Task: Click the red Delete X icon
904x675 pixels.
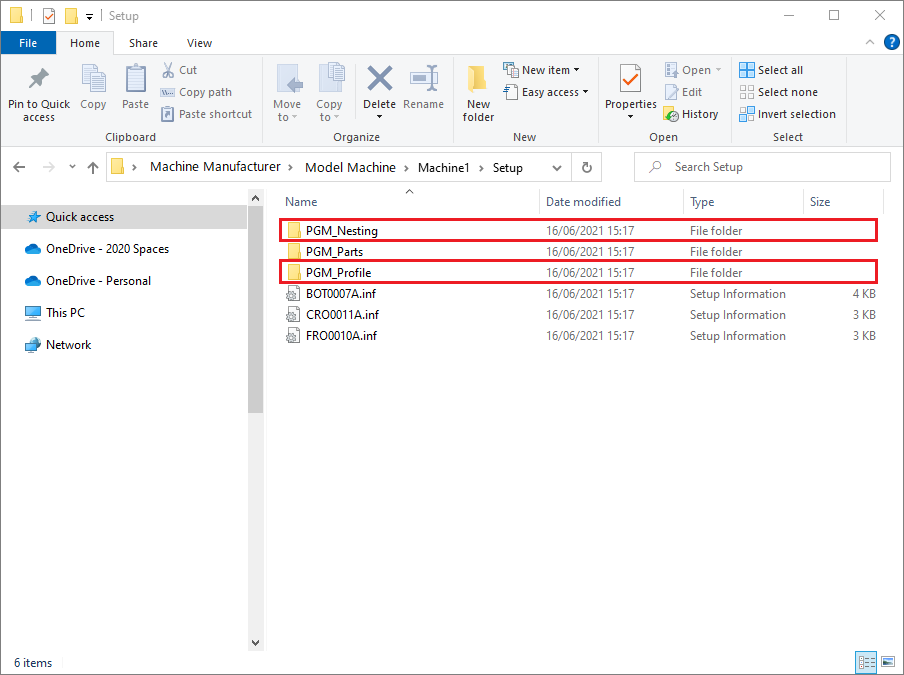Action: (379, 79)
